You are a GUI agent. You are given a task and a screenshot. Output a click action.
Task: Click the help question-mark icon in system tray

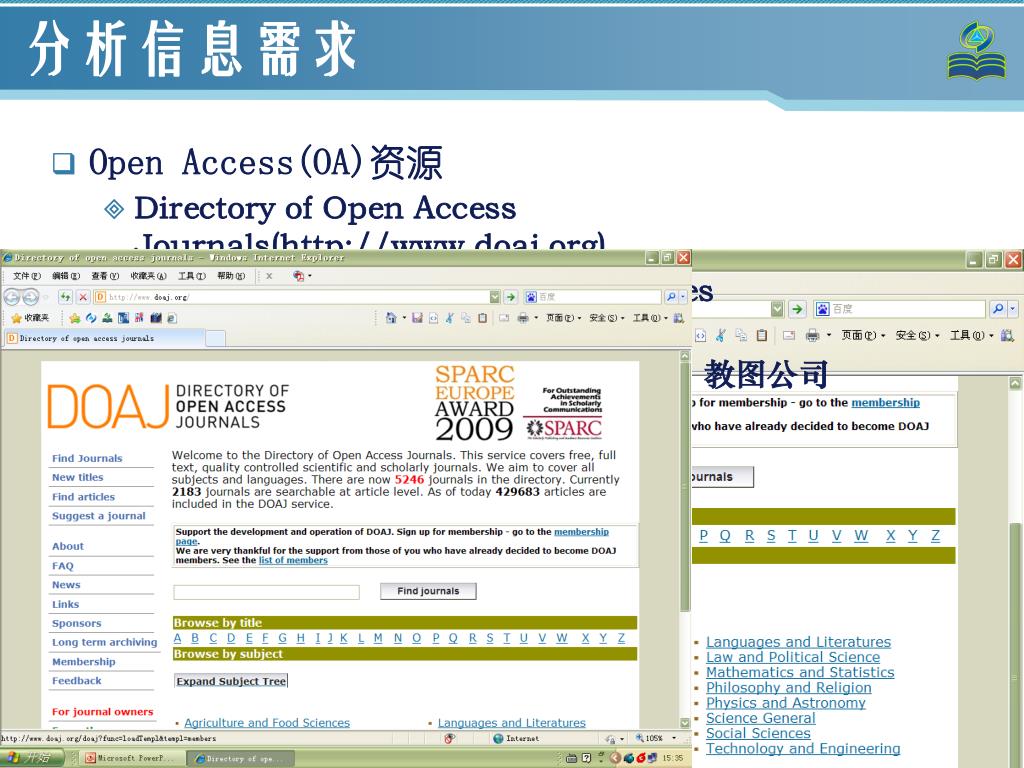(586, 758)
